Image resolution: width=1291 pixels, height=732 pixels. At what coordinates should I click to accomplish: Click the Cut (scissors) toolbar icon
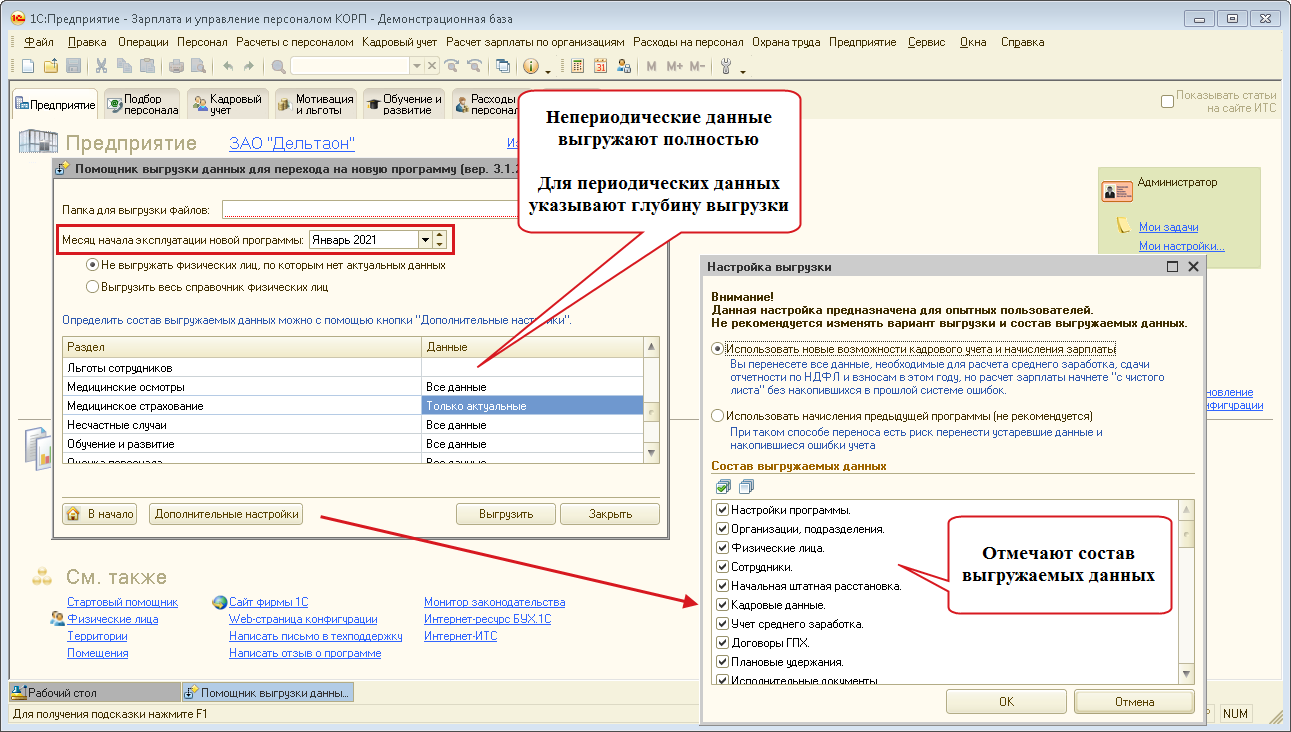pos(101,66)
